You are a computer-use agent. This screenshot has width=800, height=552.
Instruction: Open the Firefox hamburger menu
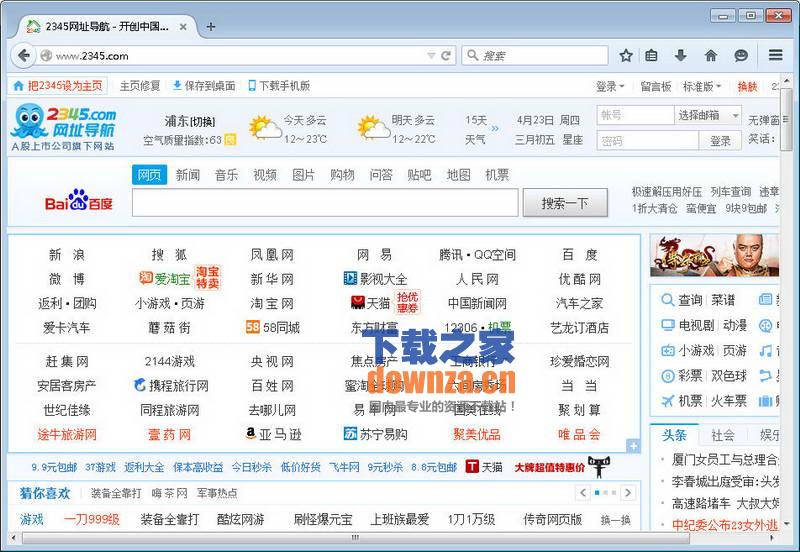[776, 55]
